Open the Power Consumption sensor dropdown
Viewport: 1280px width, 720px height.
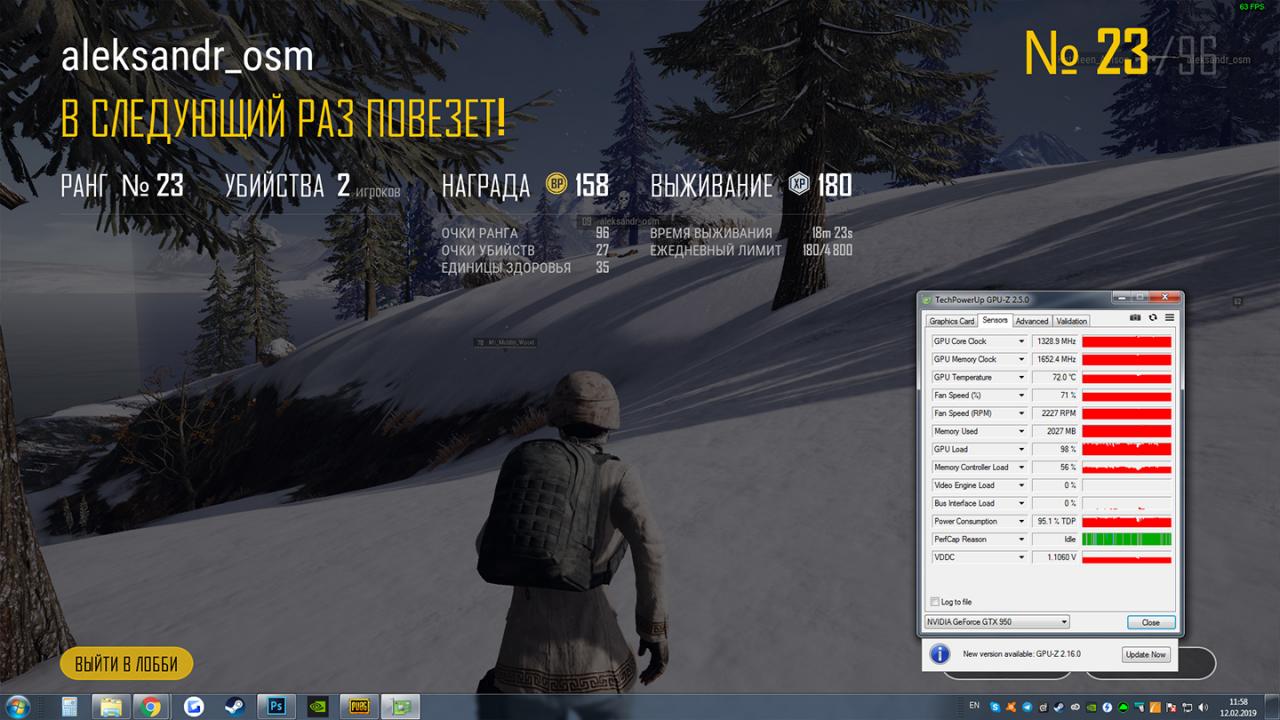(1021, 522)
